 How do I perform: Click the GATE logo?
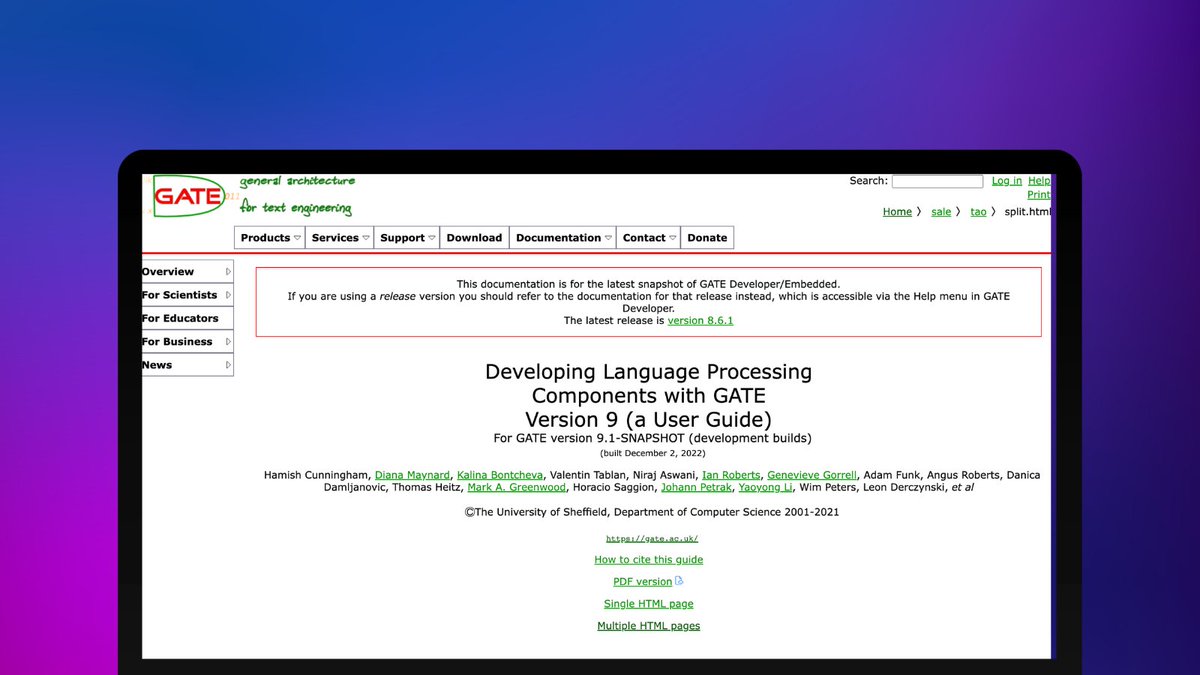tap(187, 196)
